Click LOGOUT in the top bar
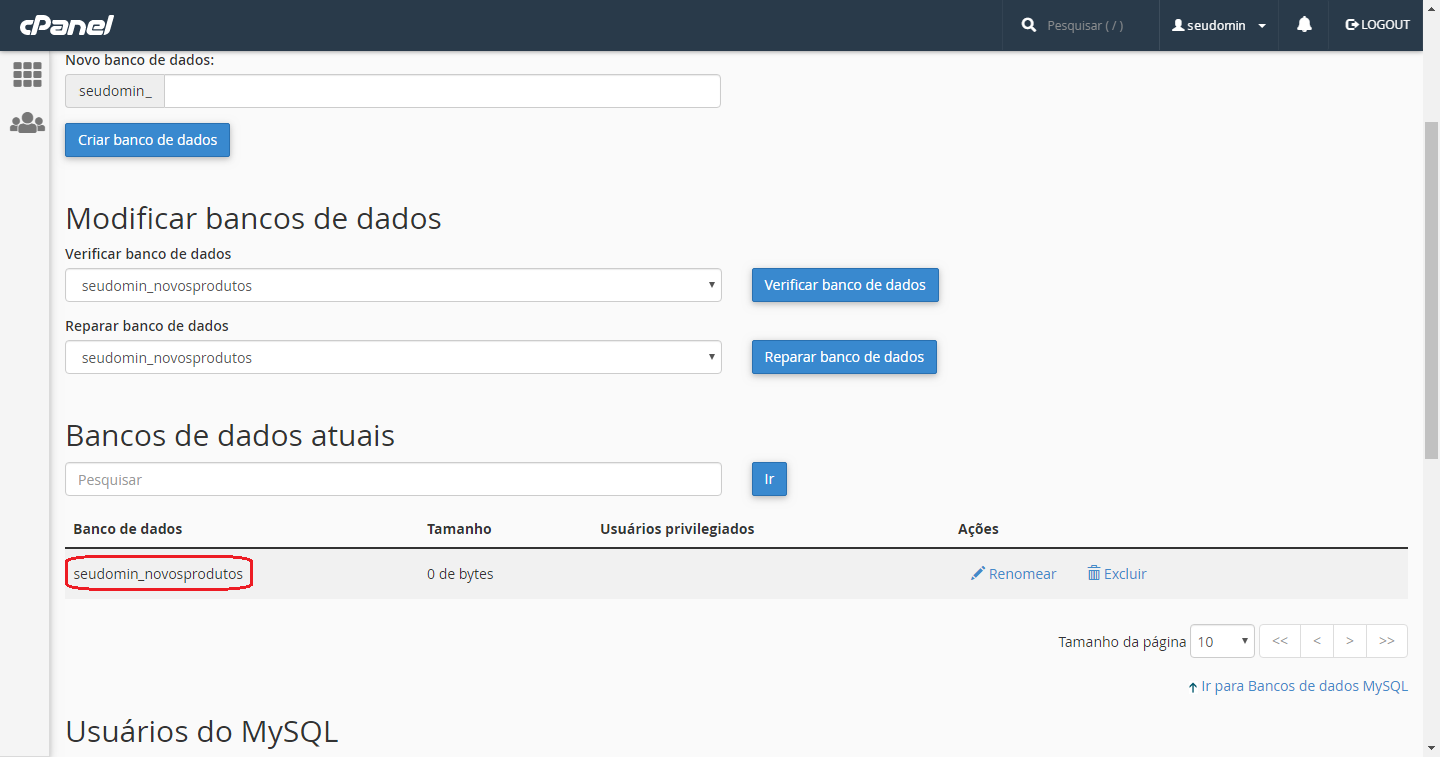The image size is (1440, 757). tap(1378, 25)
